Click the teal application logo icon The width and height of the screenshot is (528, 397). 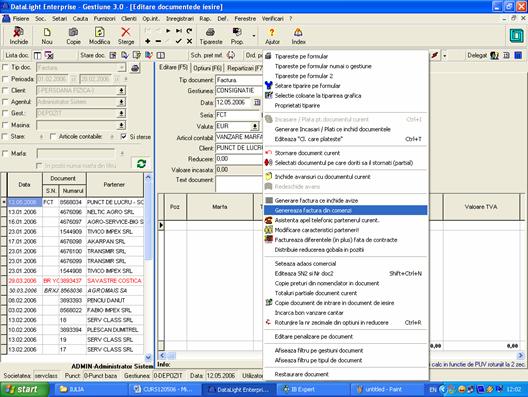pyautogui.click(x=516, y=36)
